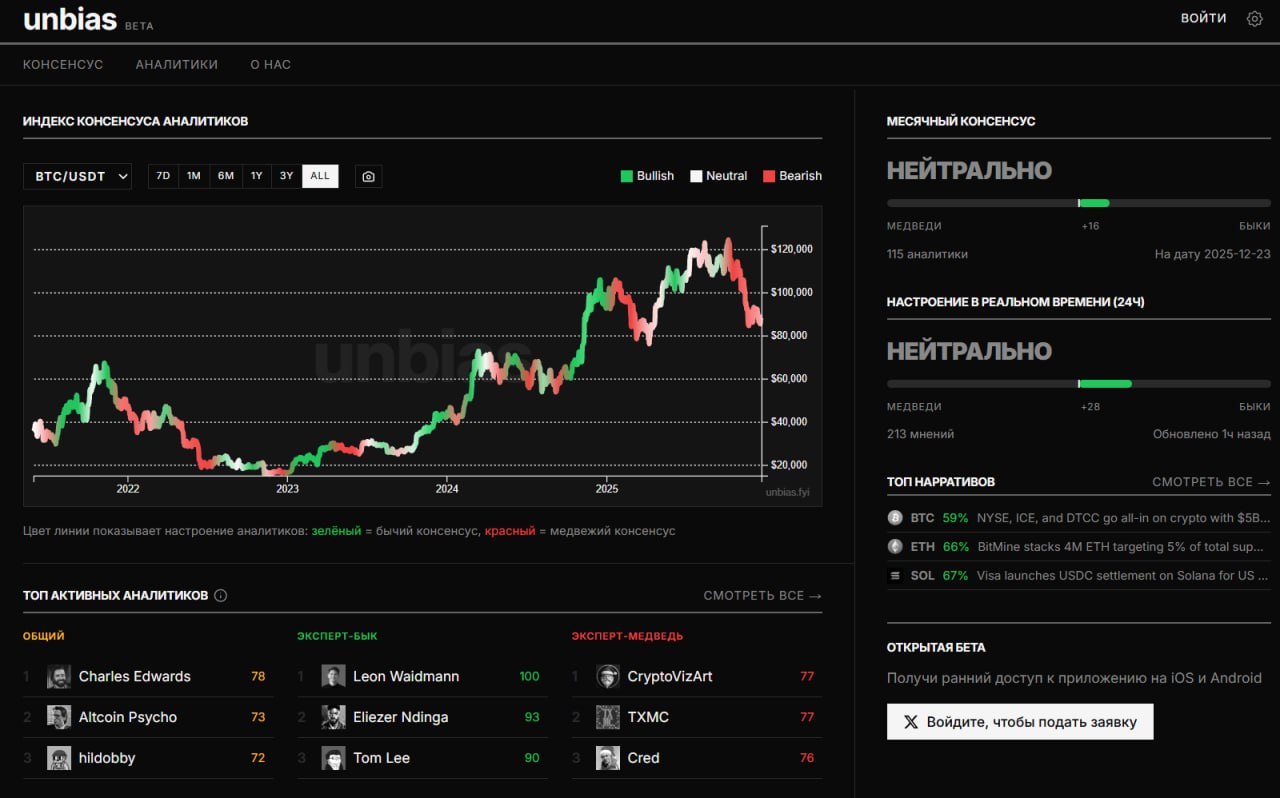The image size is (1280, 798).
Task: Click the BTC coin icon in narratives
Action: 895,518
